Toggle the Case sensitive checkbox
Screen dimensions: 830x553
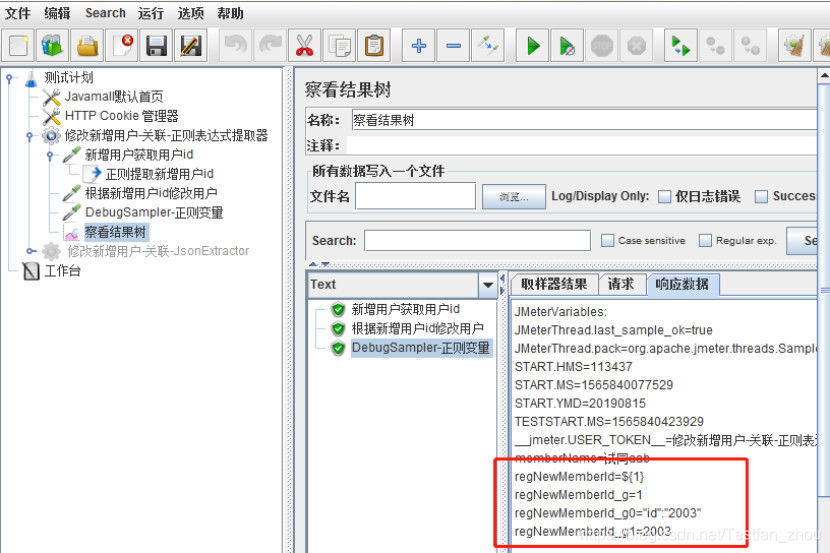[607, 241]
